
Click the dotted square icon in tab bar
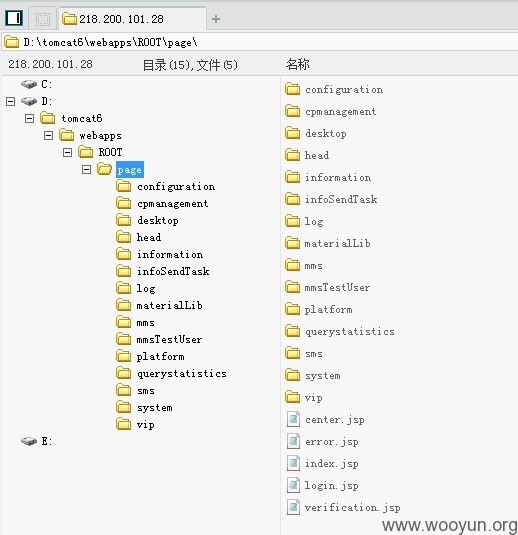click(x=43, y=19)
